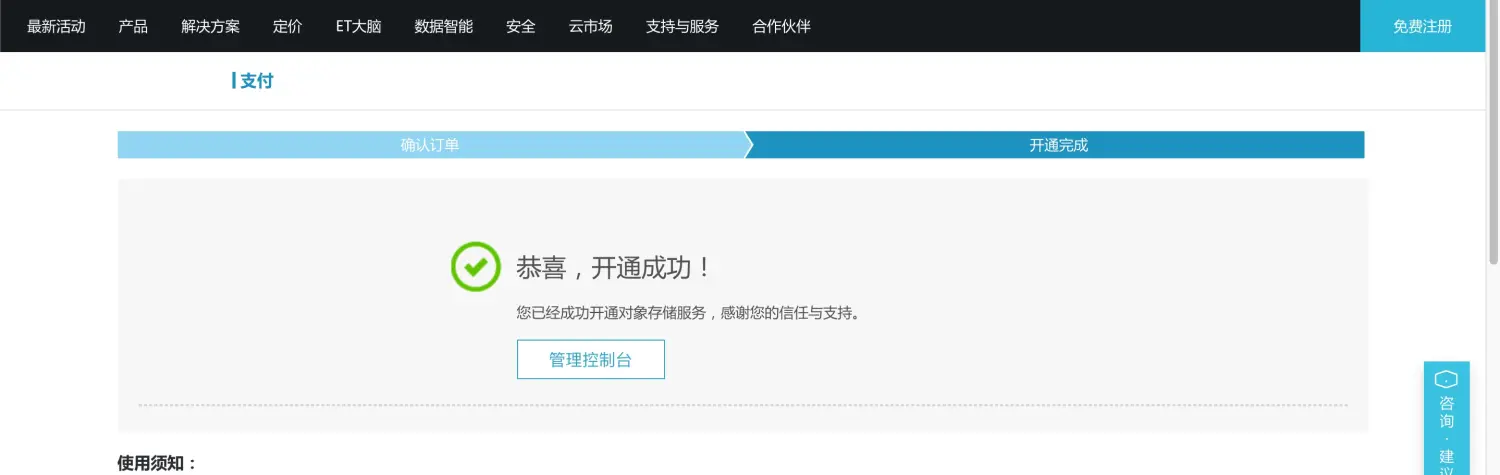Click the 使用须知： label

[158, 463]
